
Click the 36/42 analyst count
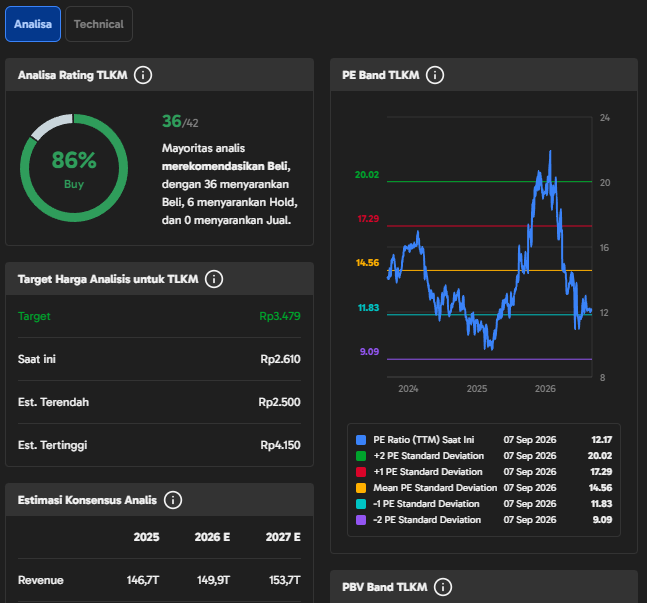point(180,121)
